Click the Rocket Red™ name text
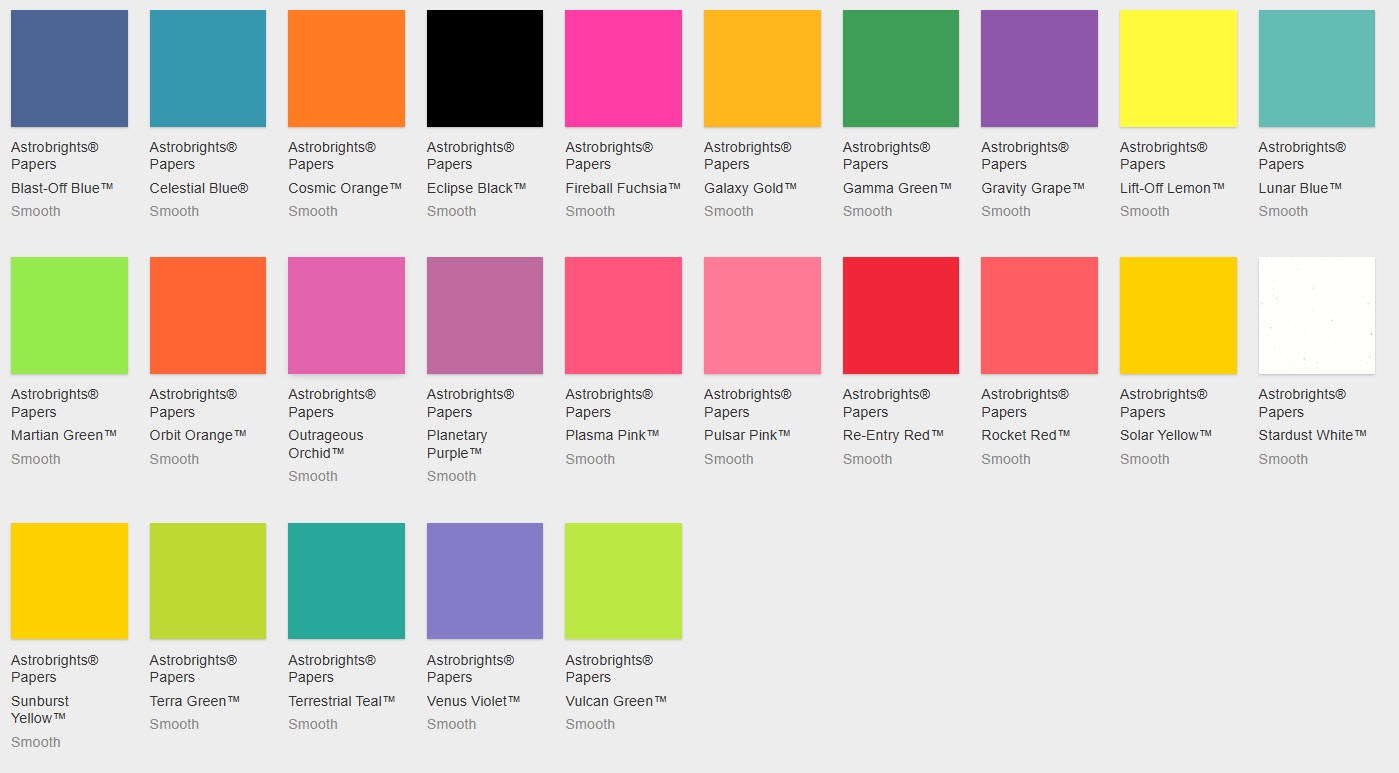The image size is (1399, 773). click(1026, 435)
